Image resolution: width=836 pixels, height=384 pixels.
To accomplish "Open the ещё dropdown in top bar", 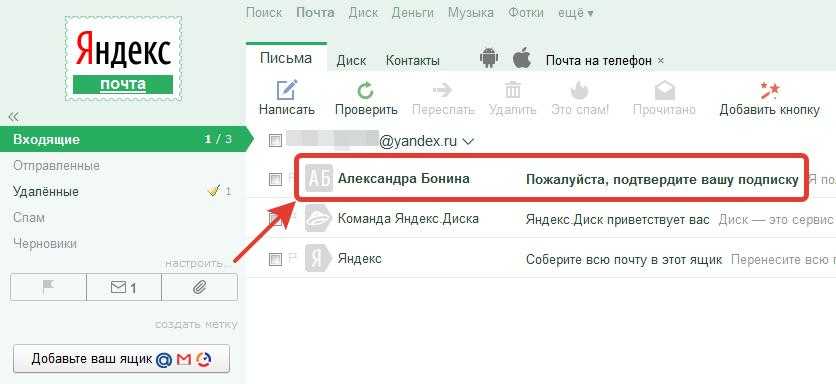I will [575, 13].
